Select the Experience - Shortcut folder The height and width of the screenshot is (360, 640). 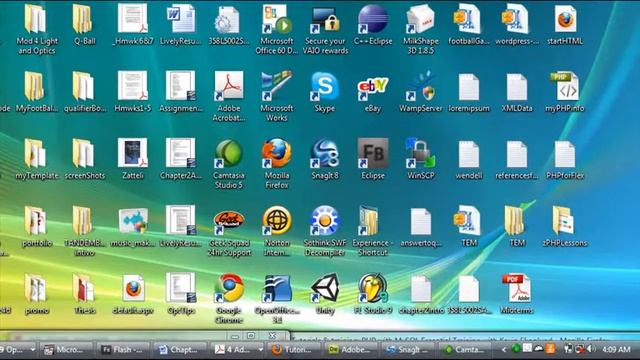coord(369,221)
